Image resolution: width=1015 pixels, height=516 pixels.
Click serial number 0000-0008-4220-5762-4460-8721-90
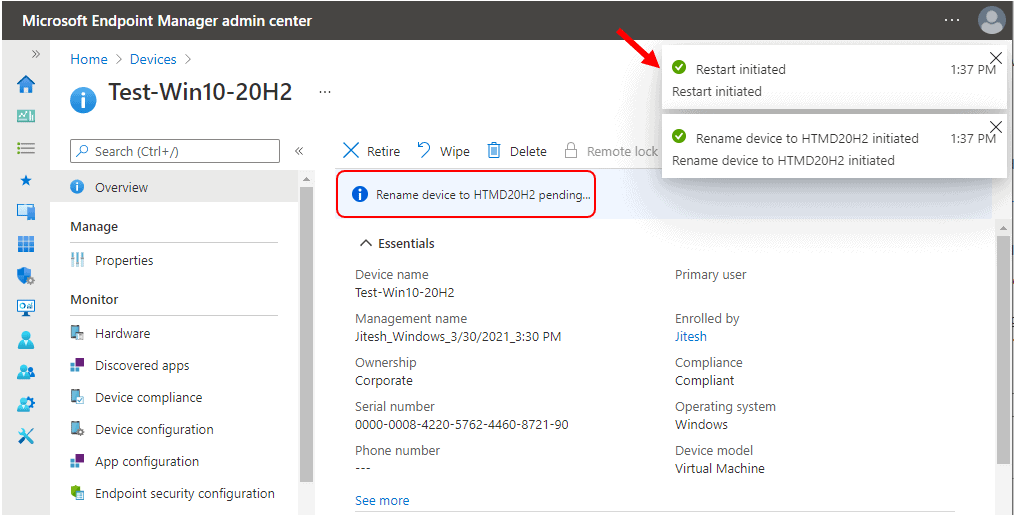click(462, 425)
